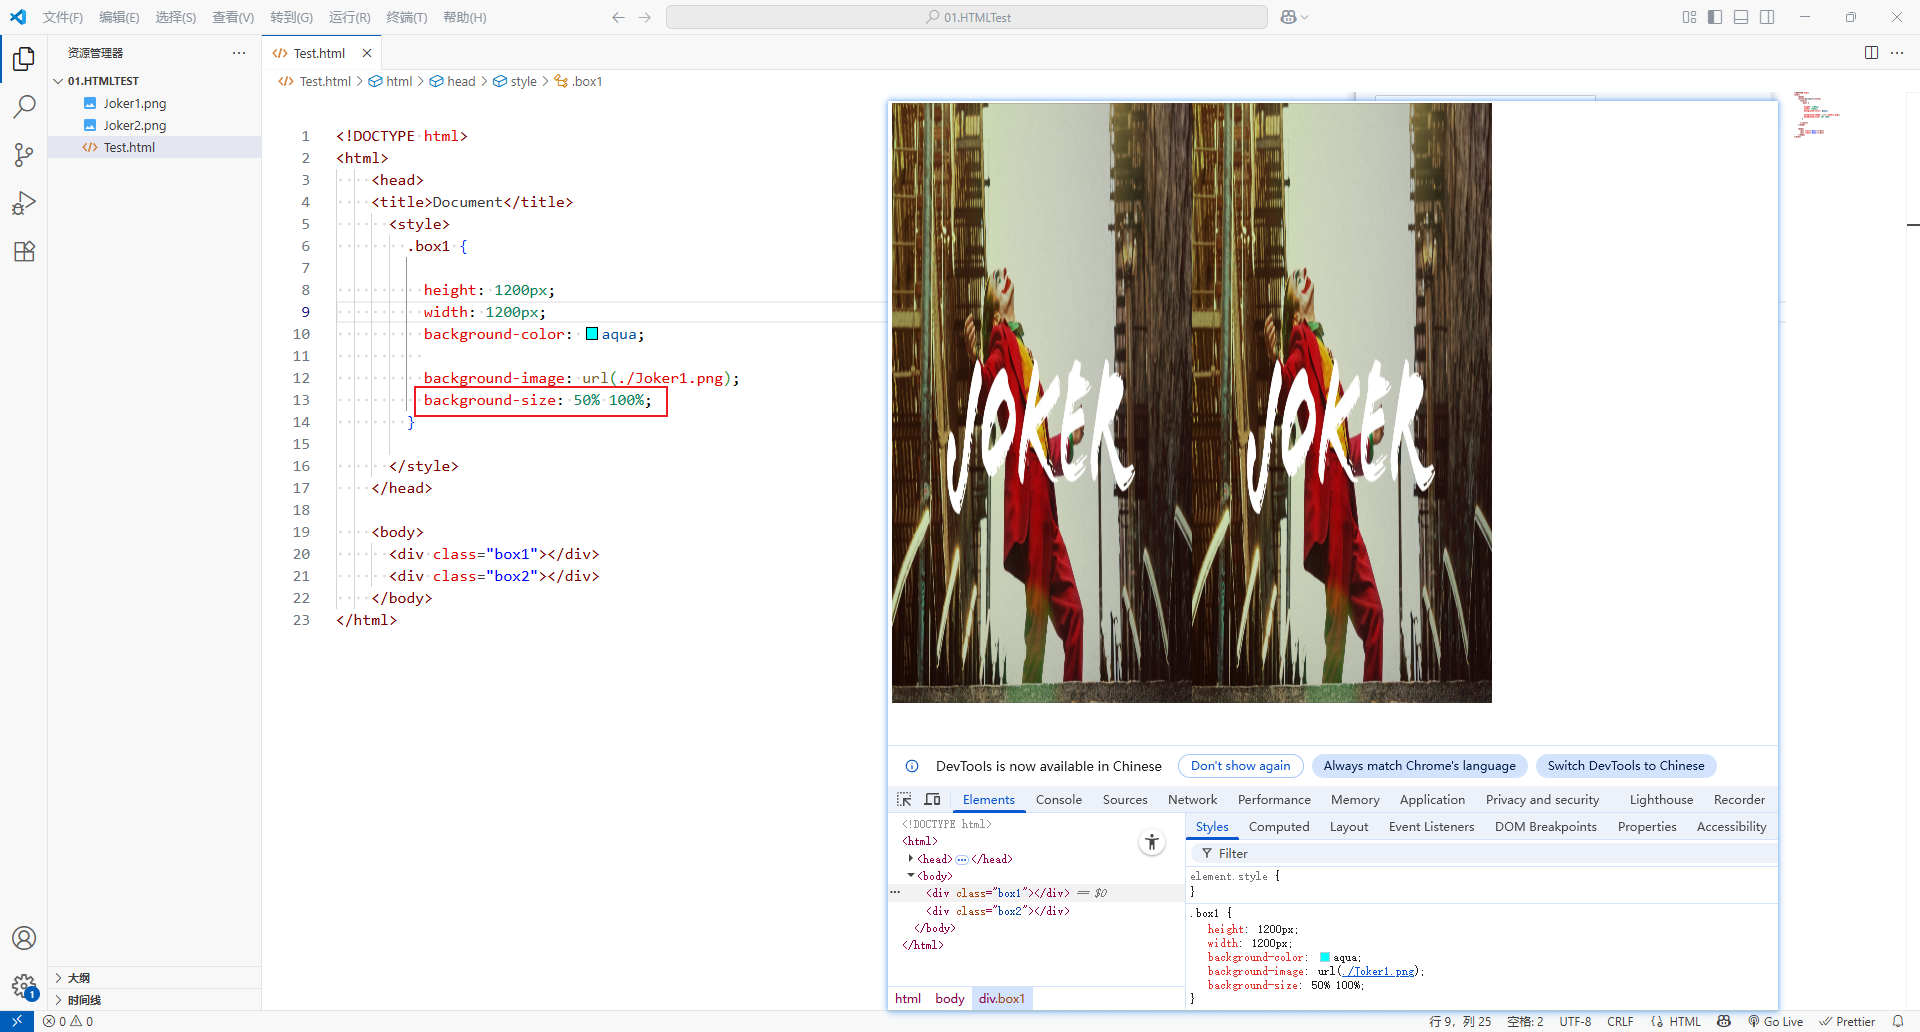Click aqua color swatch in DevTools Styles
Viewport: 1920px width, 1032px height.
(1325, 957)
